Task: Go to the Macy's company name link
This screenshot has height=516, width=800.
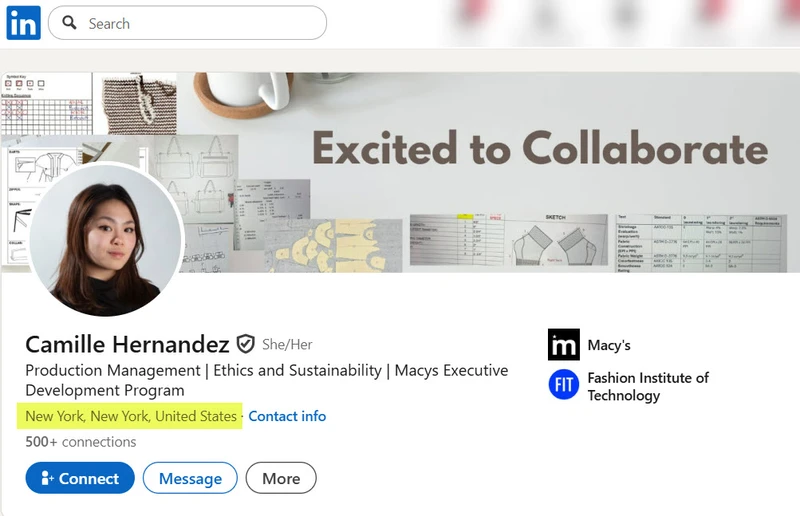Action: click(609, 345)
